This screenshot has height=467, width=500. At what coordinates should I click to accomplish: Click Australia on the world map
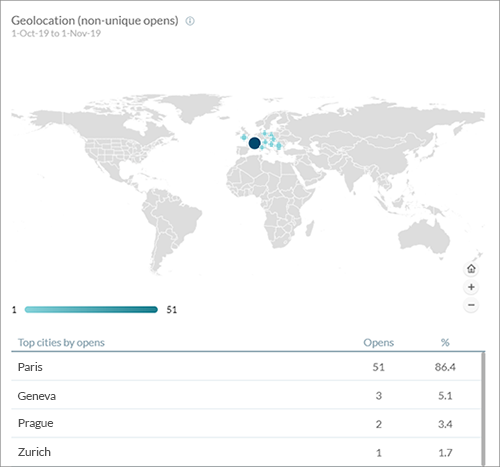(x=424, y=237)
